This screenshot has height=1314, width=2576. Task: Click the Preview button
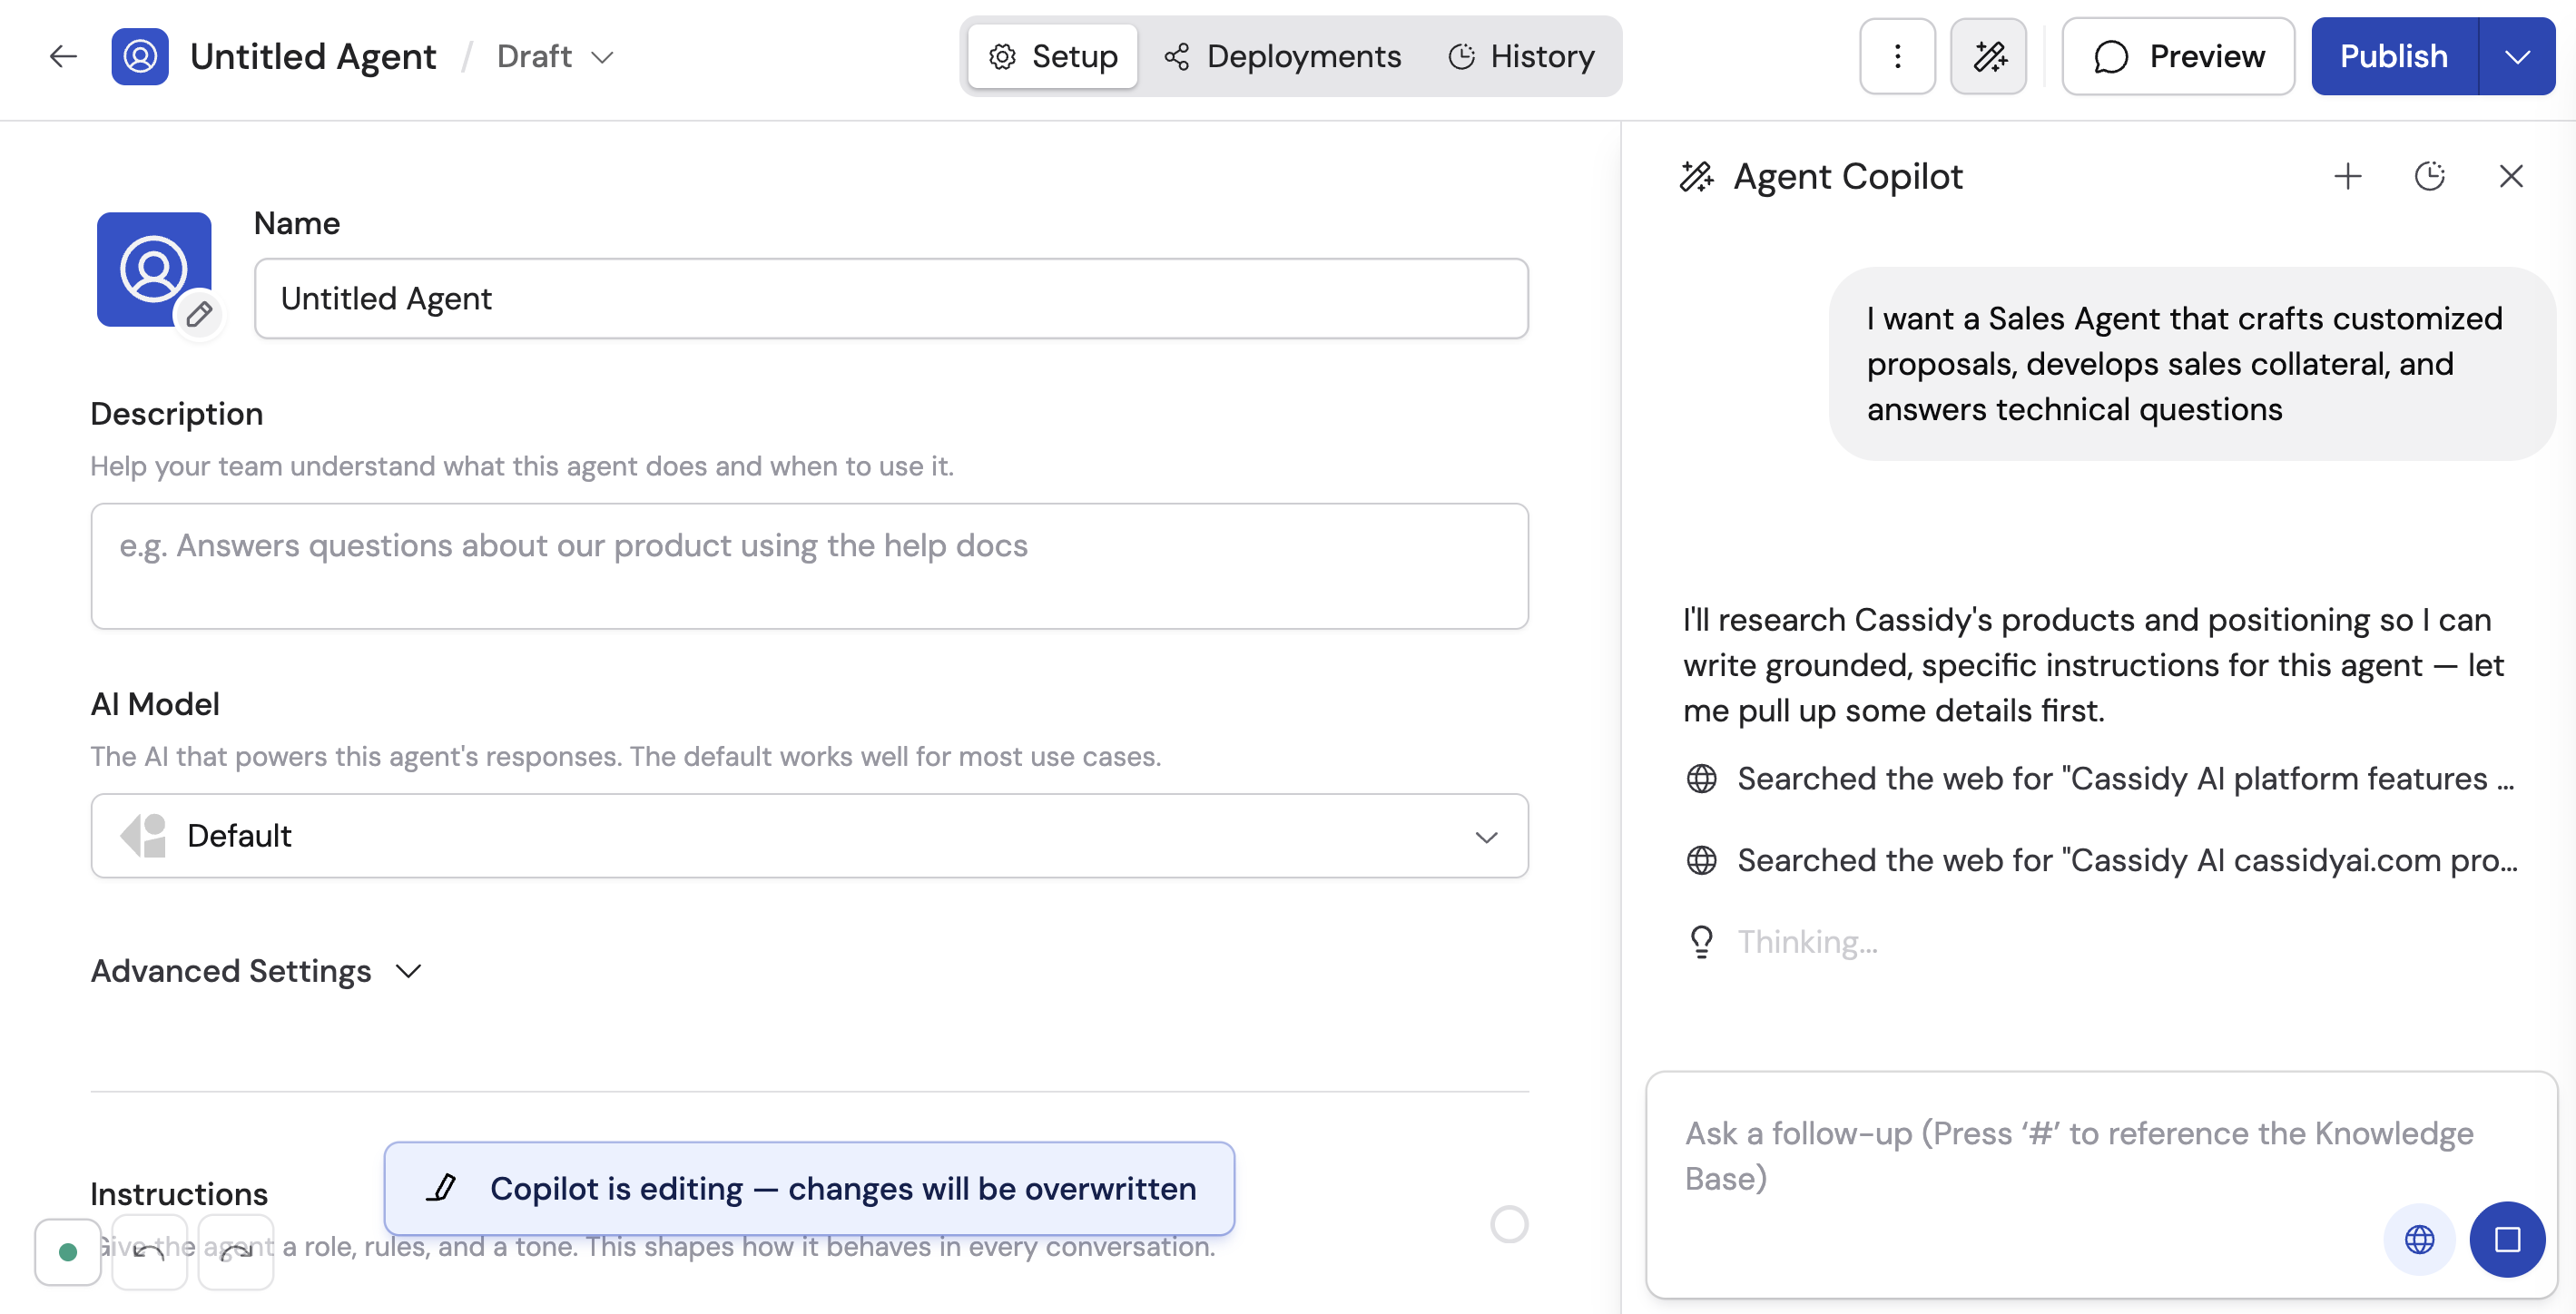(x=2177, y=56)
